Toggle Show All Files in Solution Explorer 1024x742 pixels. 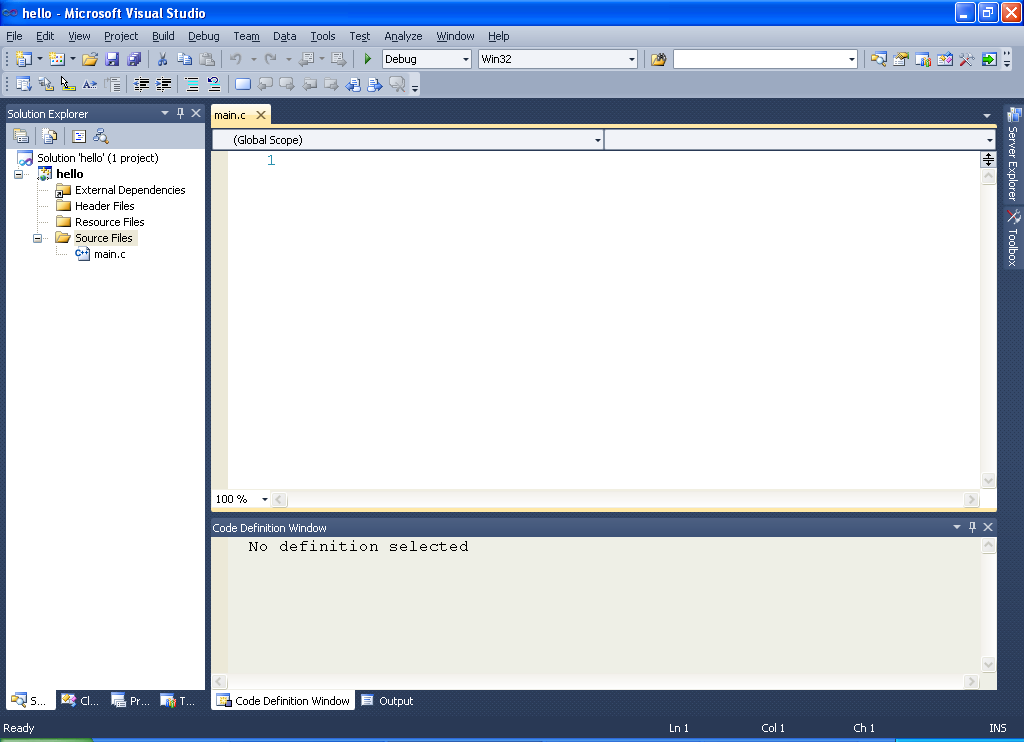(50, 136)
